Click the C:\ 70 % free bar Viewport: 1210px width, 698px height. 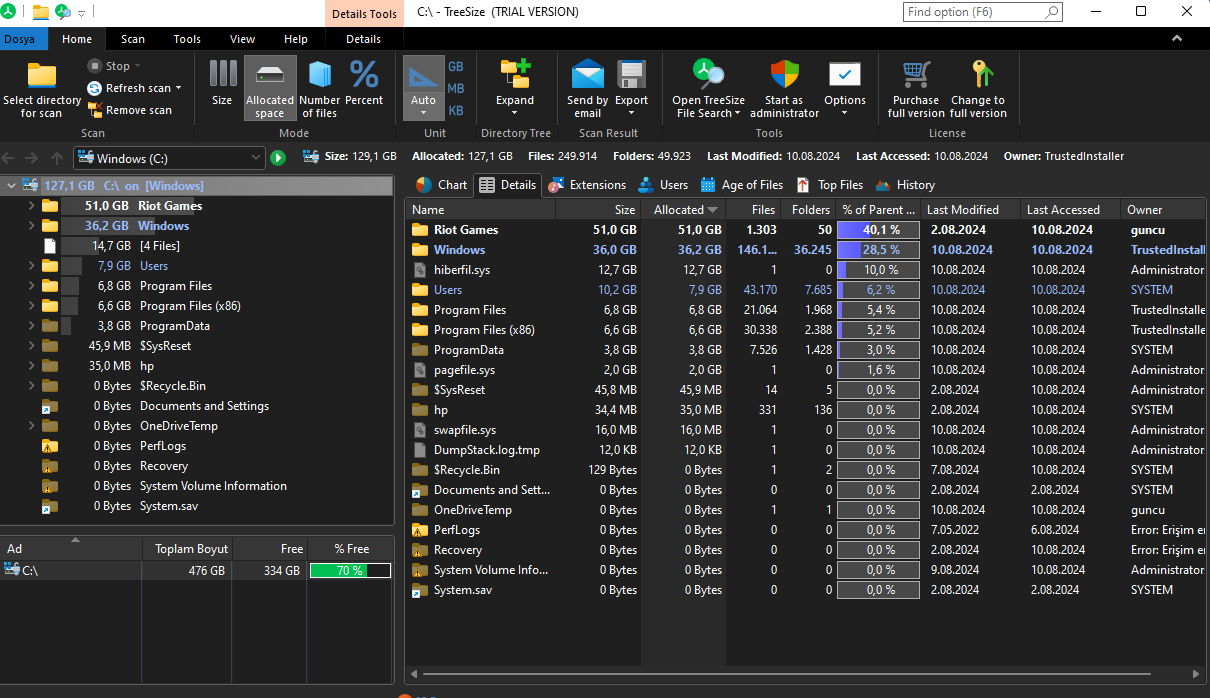[350, 570]
